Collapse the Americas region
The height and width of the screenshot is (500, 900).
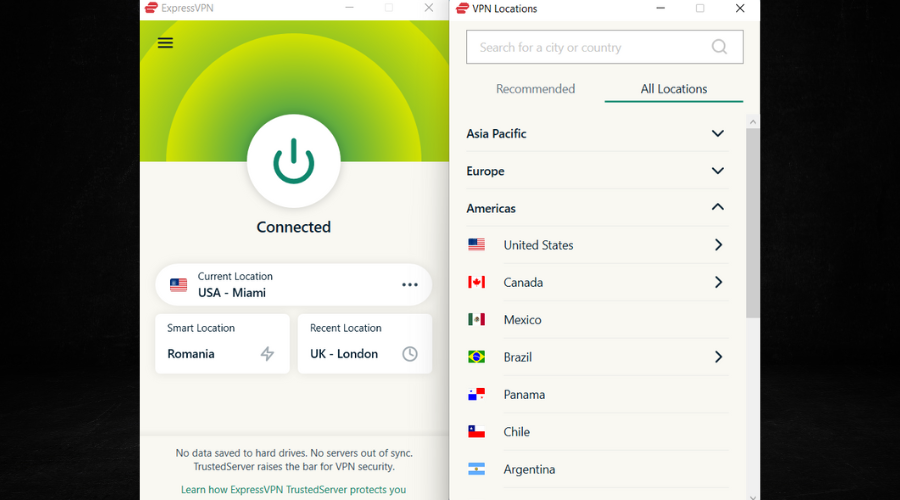click(597, 208)
